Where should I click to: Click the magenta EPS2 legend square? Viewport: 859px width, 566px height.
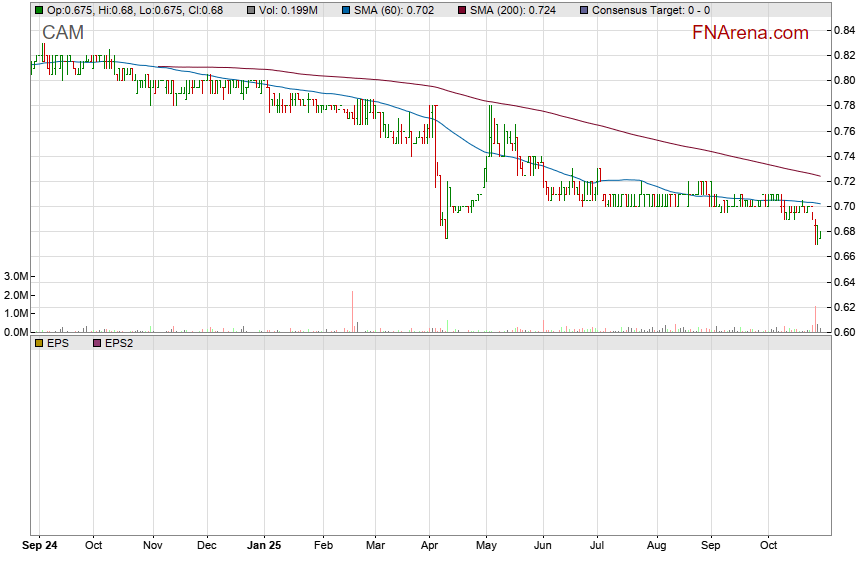coord(96,343)
